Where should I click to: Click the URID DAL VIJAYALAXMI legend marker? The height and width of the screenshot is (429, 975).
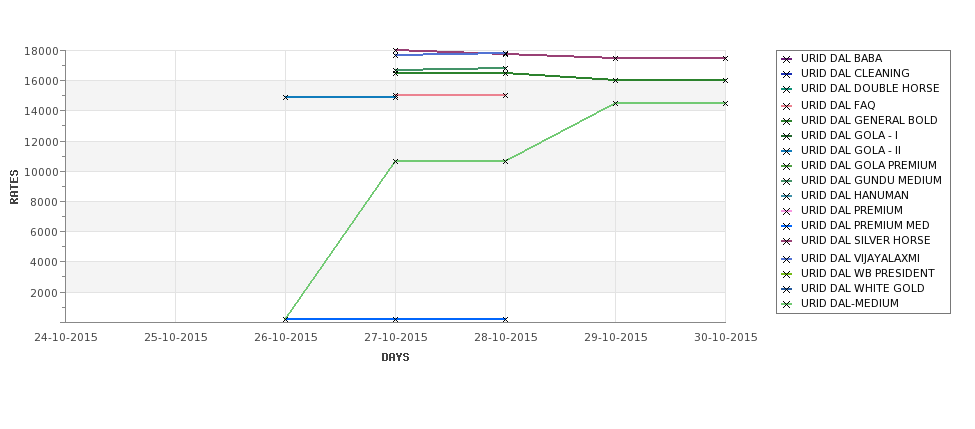(x=787, y=259)
